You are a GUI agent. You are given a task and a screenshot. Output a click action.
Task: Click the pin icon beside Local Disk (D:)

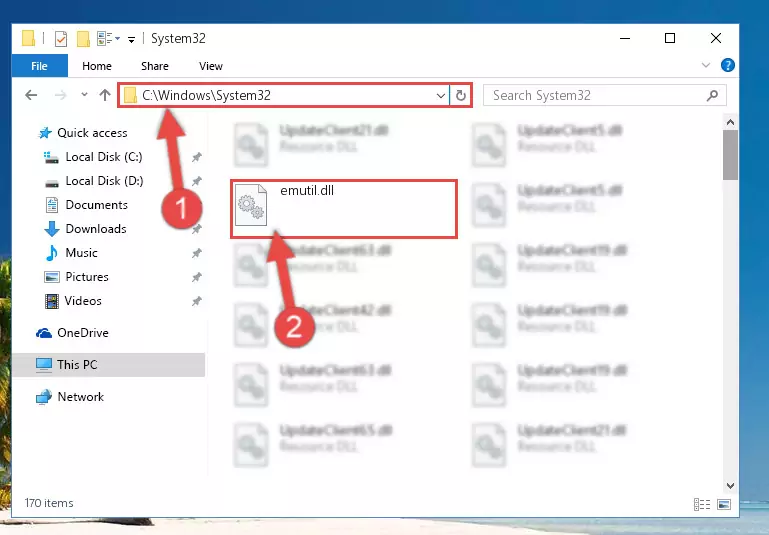196,181
